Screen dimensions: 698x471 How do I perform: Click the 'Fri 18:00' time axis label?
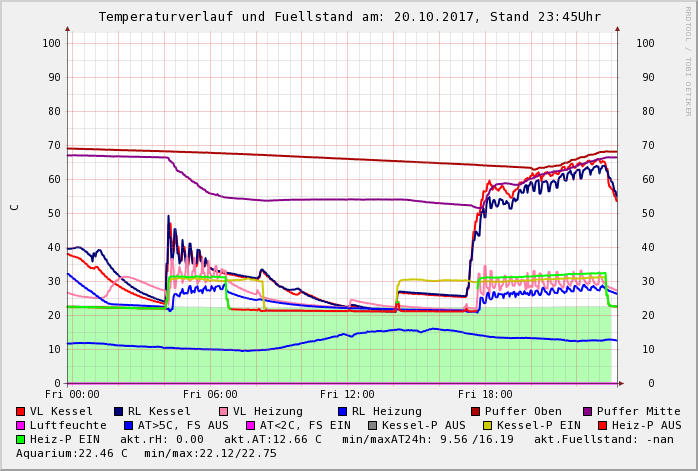click(485, 394)
